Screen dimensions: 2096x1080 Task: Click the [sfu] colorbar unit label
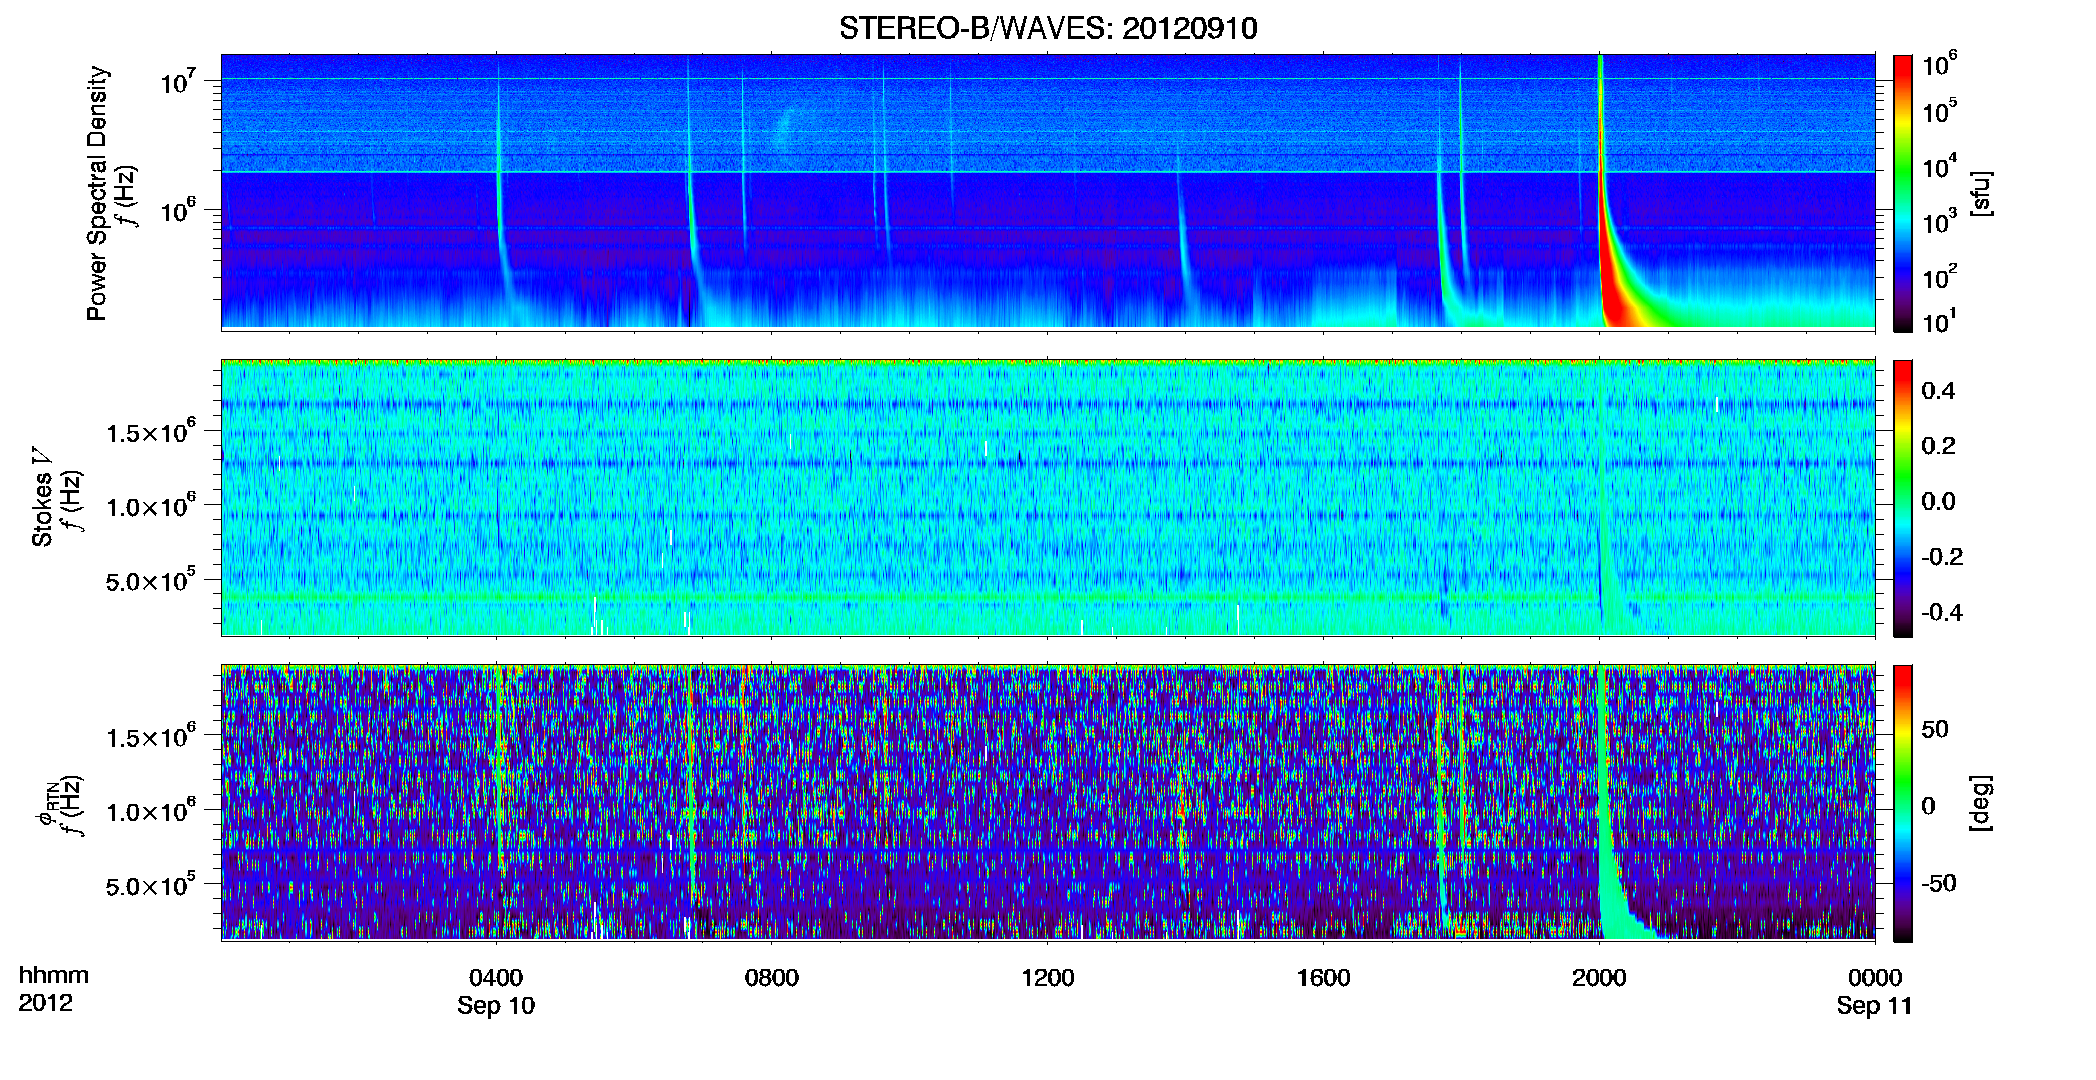pos(1980,193)
